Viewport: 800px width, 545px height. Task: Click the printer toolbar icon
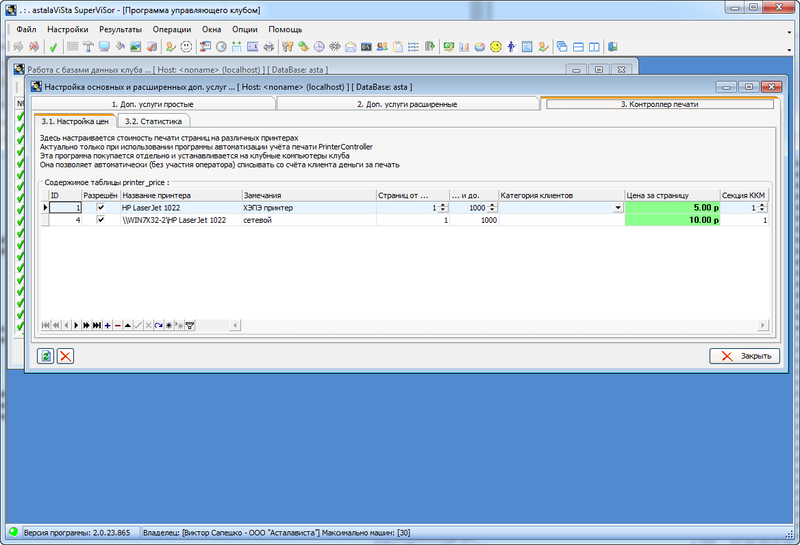pos(269,47)
